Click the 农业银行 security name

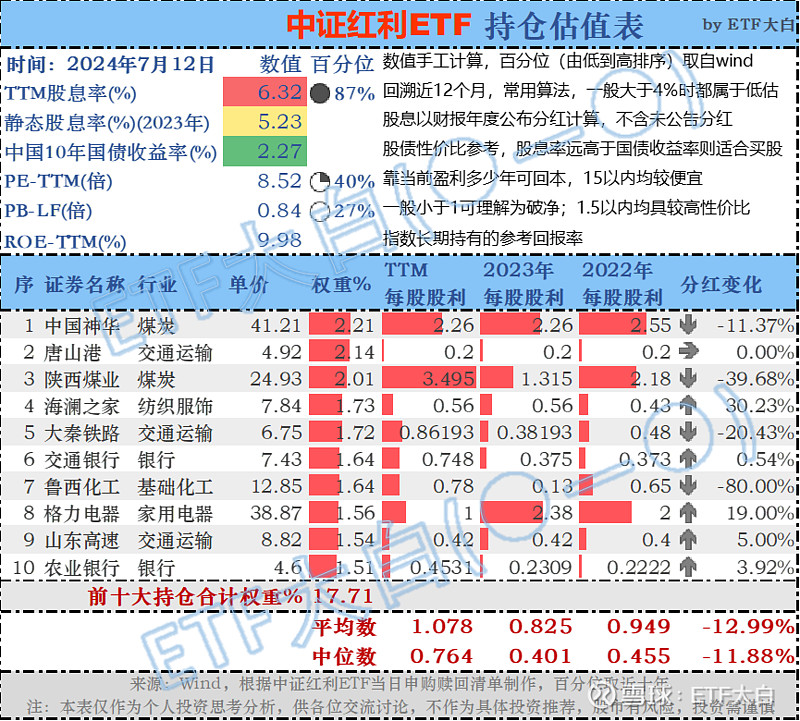pyautogui.click(x=82, y=567)
